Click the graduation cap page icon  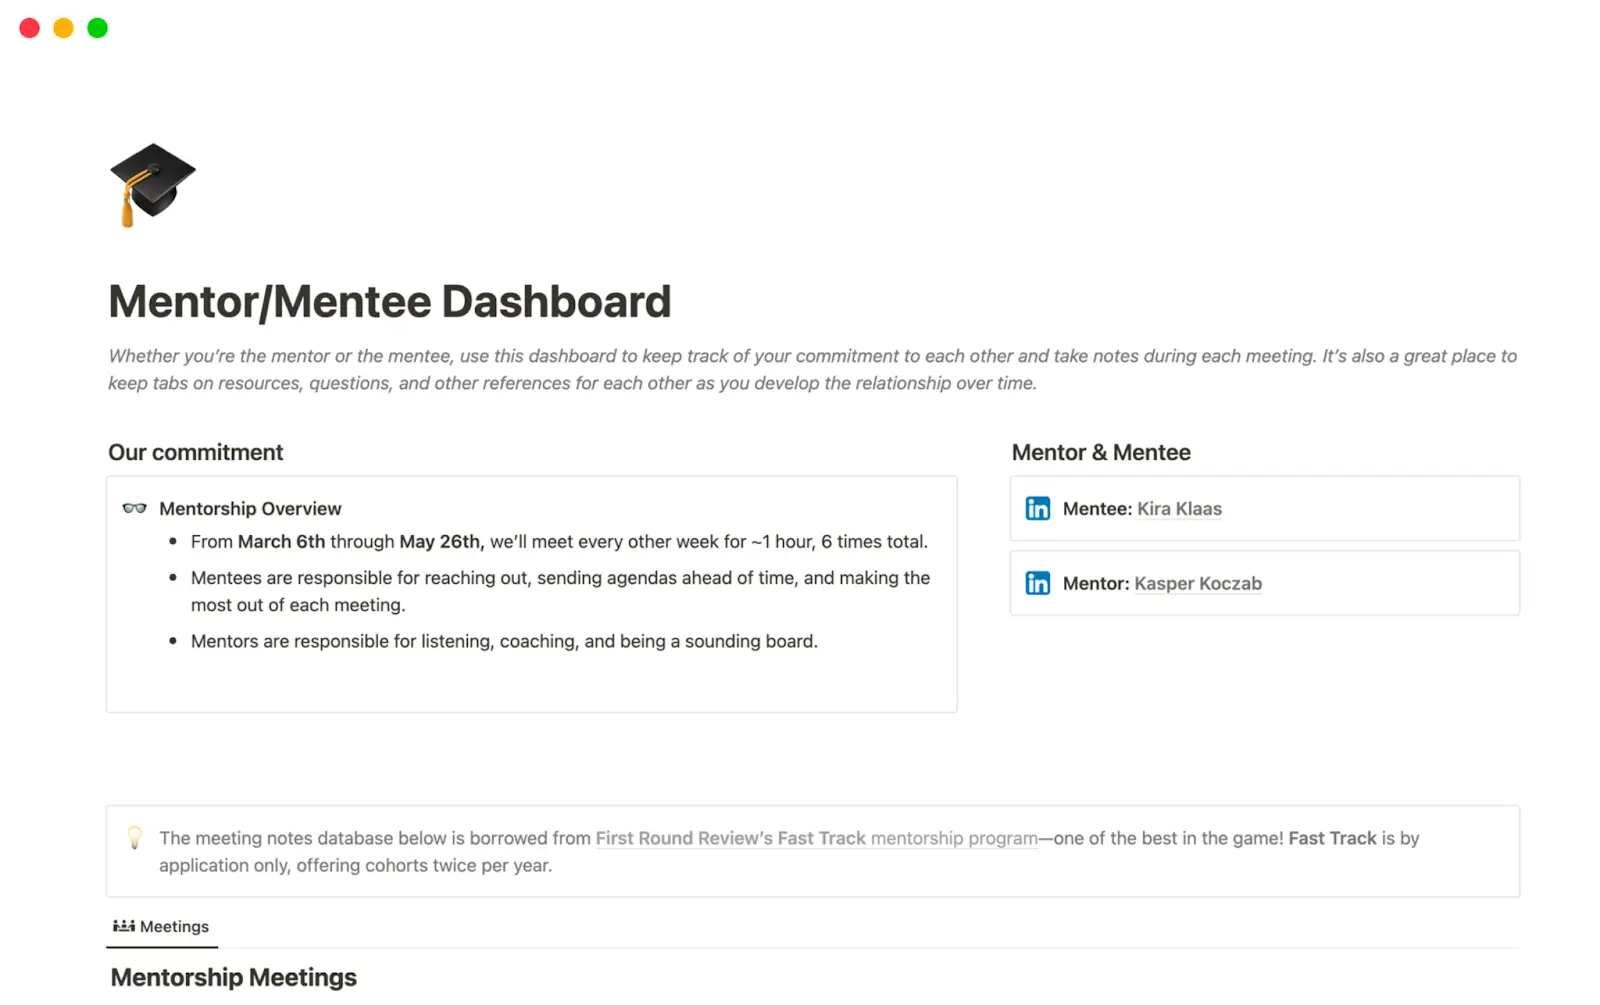151,185
